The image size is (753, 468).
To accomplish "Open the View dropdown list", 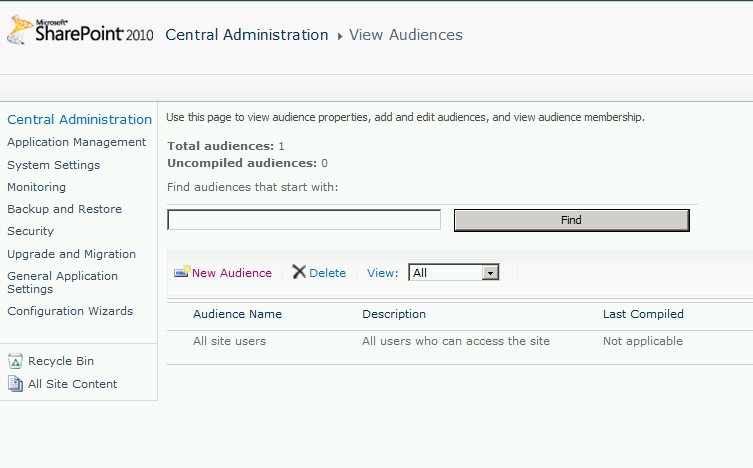I will tap(490, 272).
